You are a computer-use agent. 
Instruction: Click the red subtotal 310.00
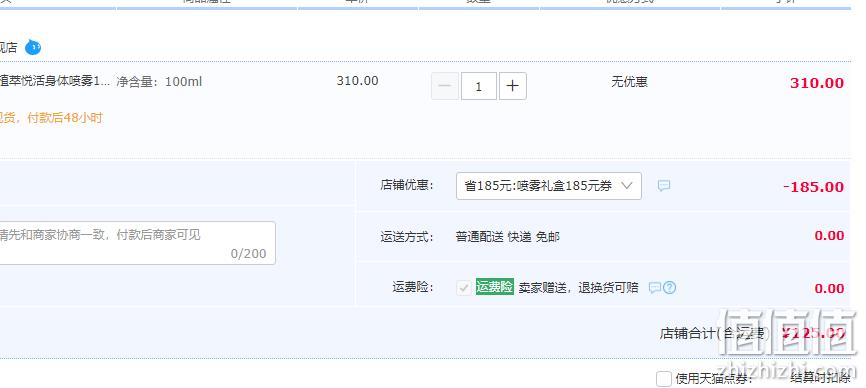coord(817,83)
